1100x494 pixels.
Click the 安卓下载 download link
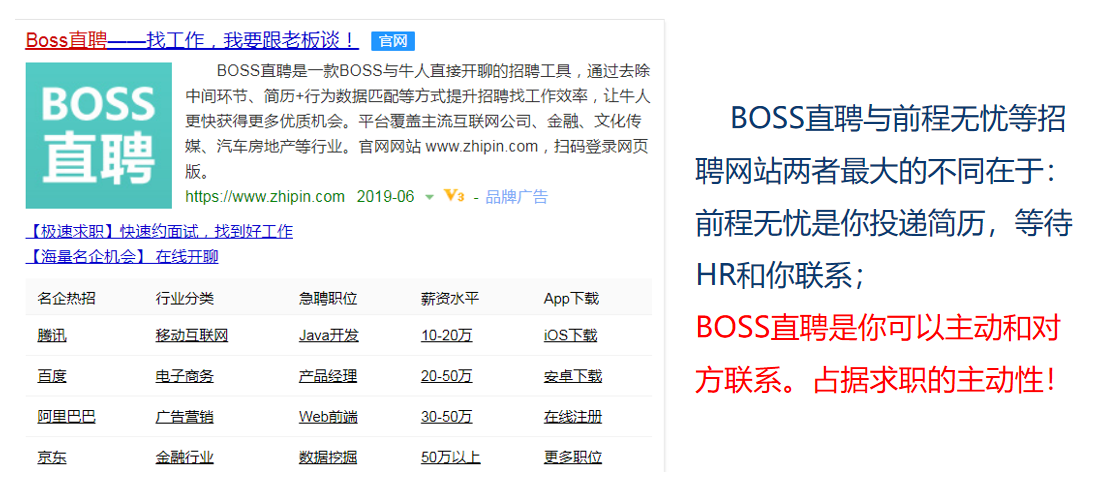573,376
